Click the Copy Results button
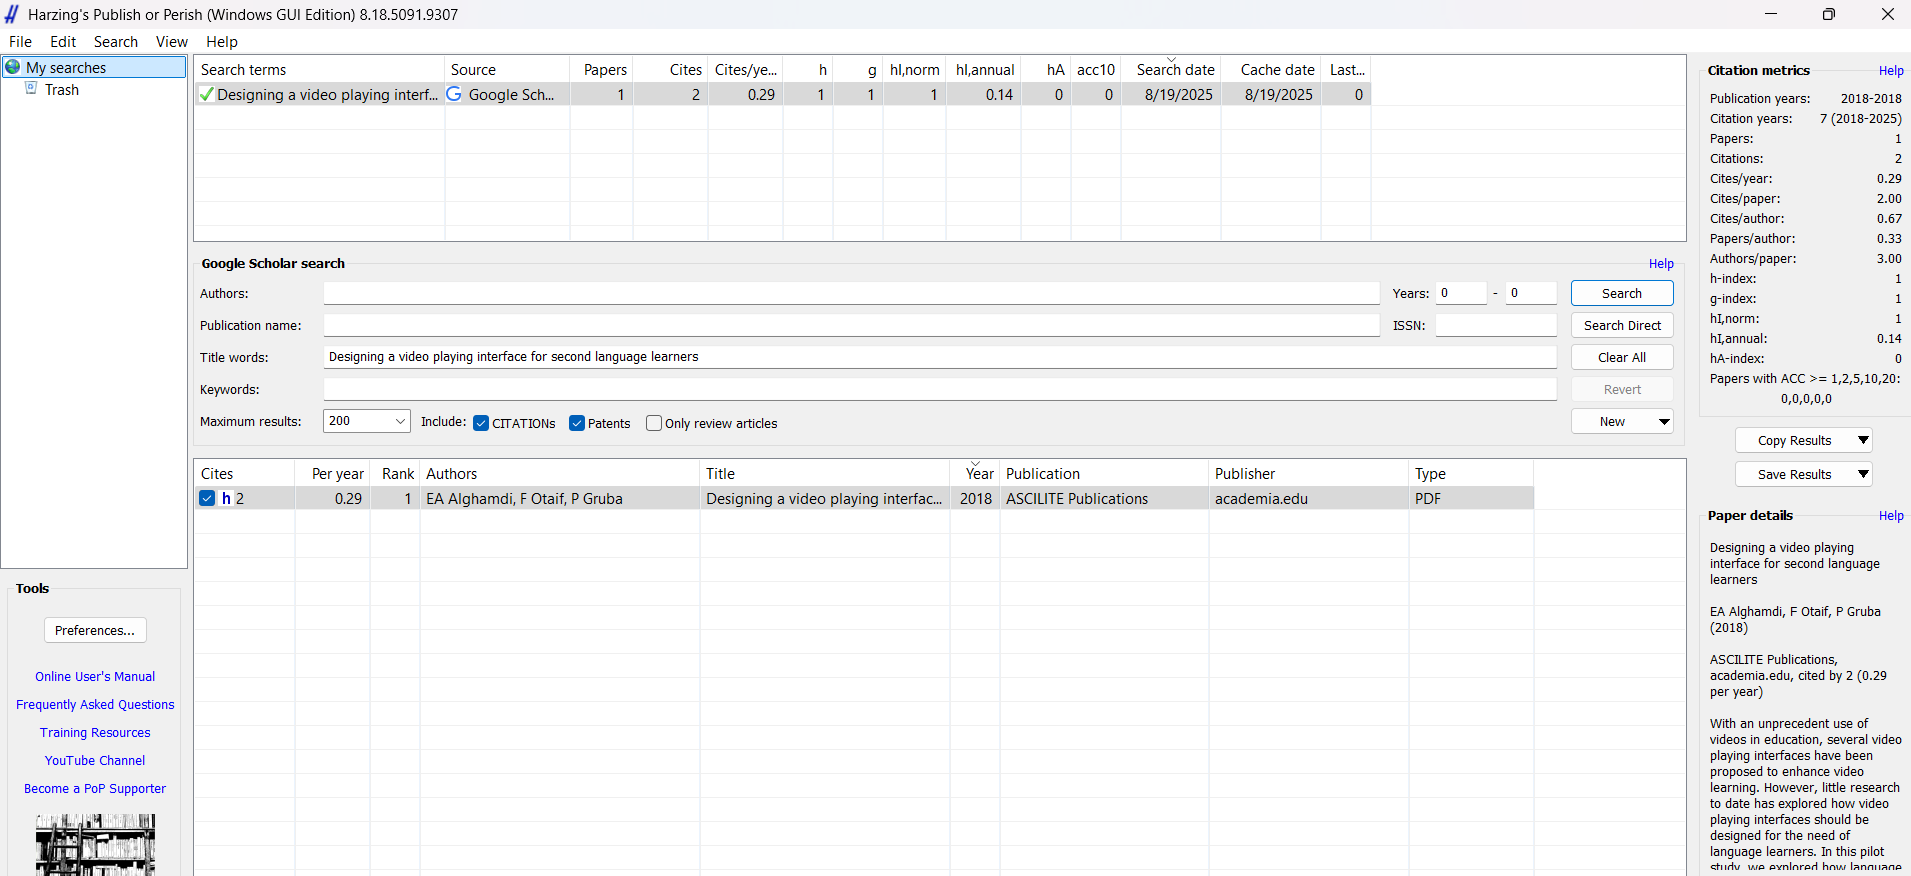The width and height of the screenshot is (1911, 876). pos(1795,440)
